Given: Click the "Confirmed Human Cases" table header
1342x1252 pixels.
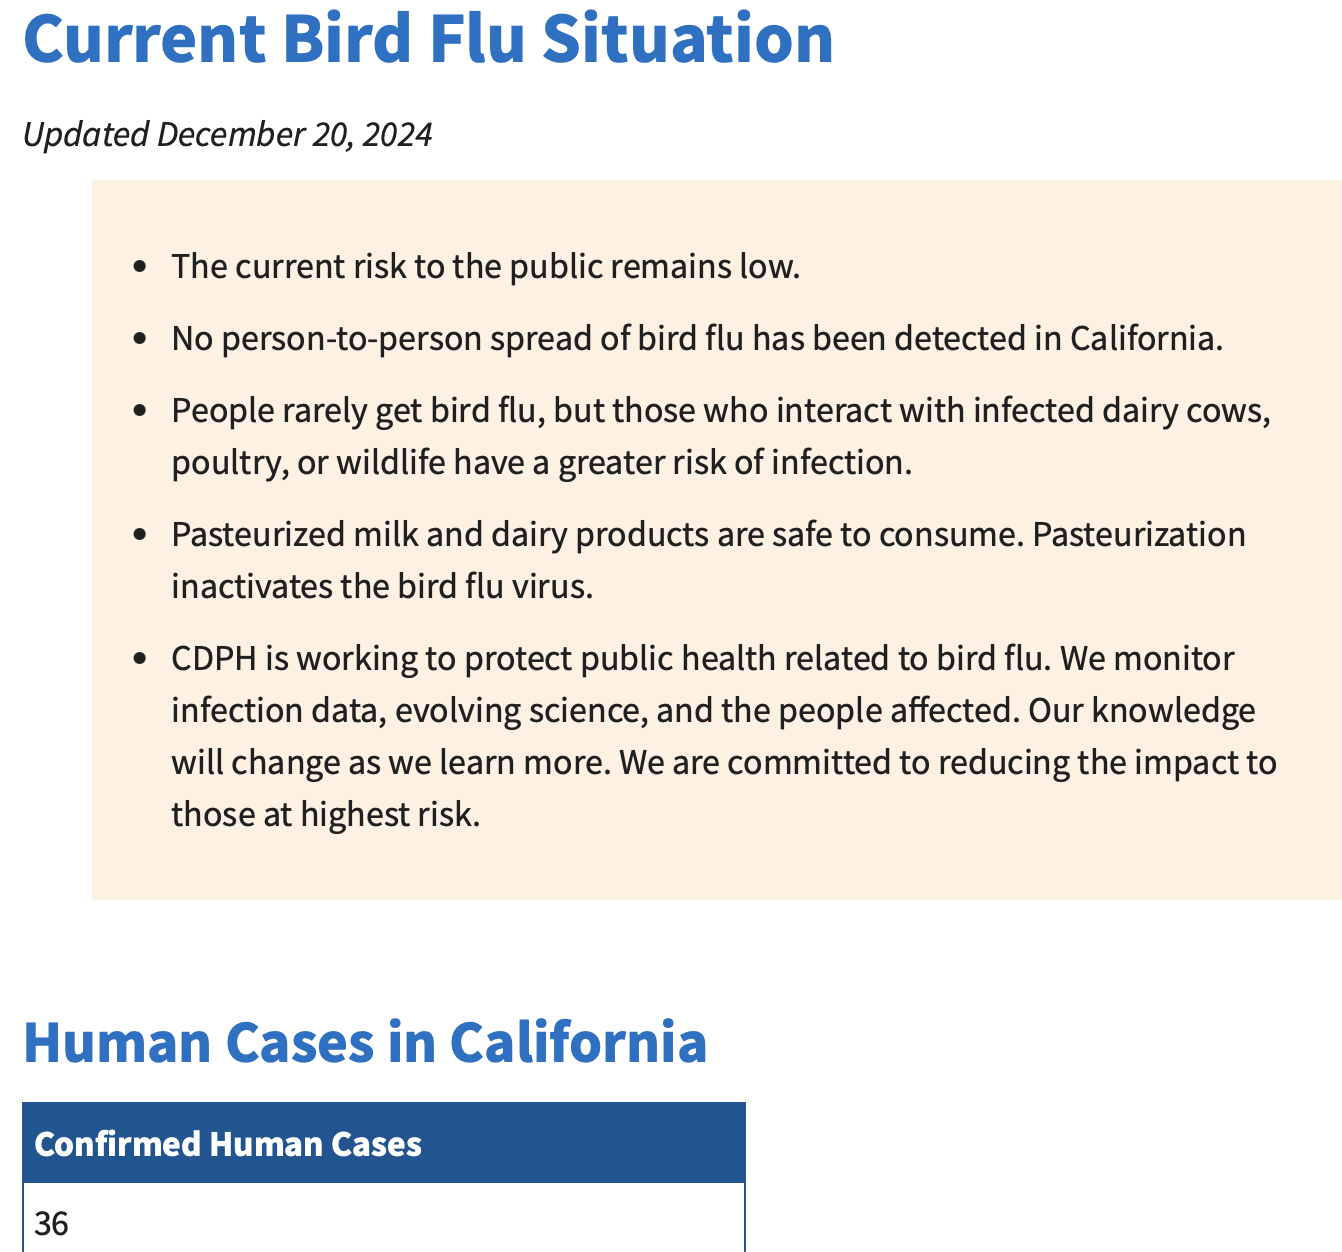Looking at the screenshot, I should (x=228, y=1144).
